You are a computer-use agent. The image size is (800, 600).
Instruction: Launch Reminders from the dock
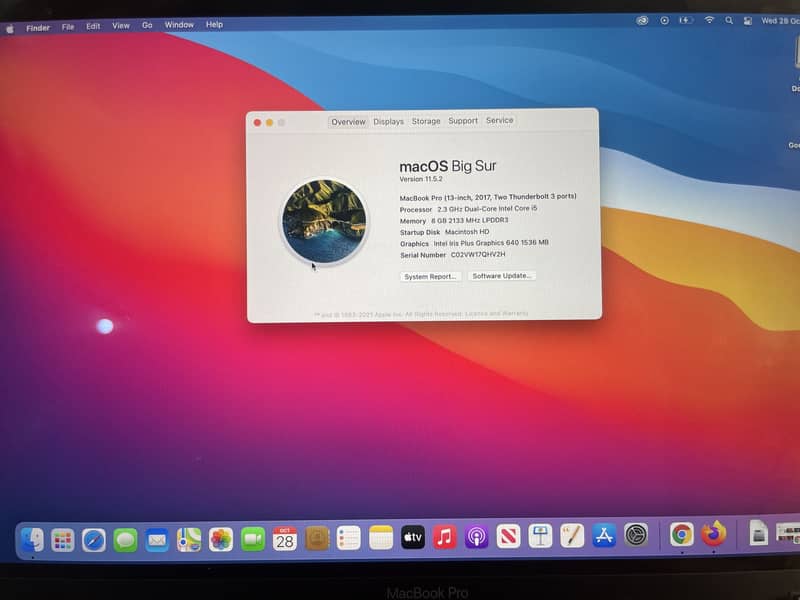349,538
